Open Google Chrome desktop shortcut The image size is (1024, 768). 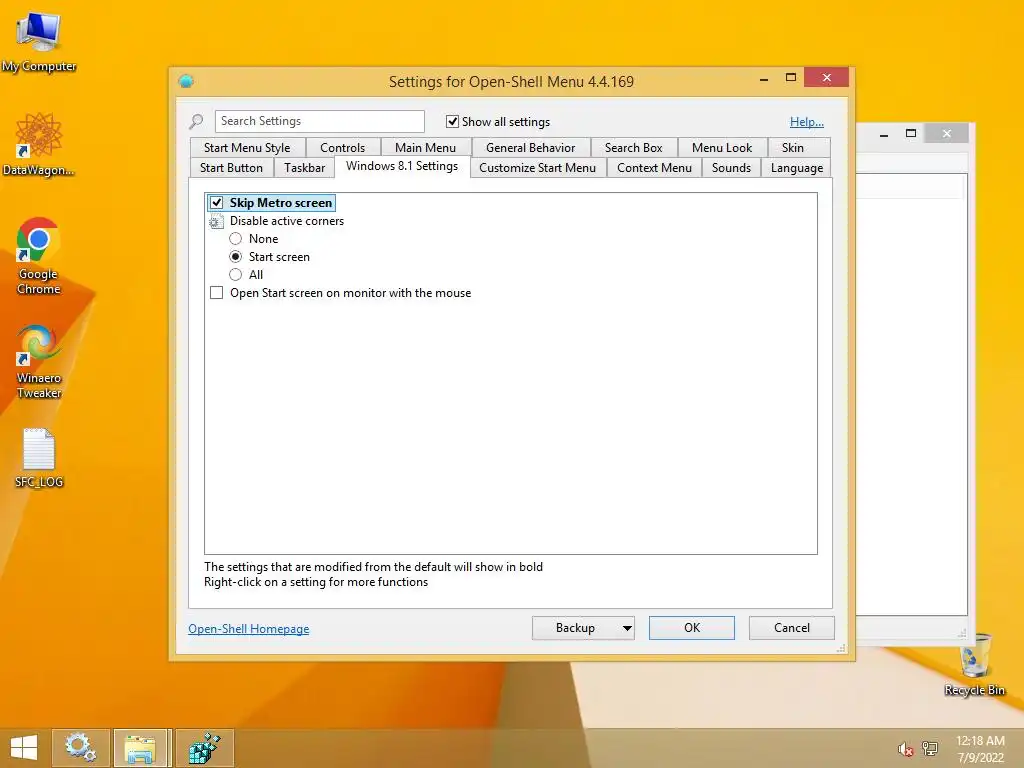coord(39,255)
